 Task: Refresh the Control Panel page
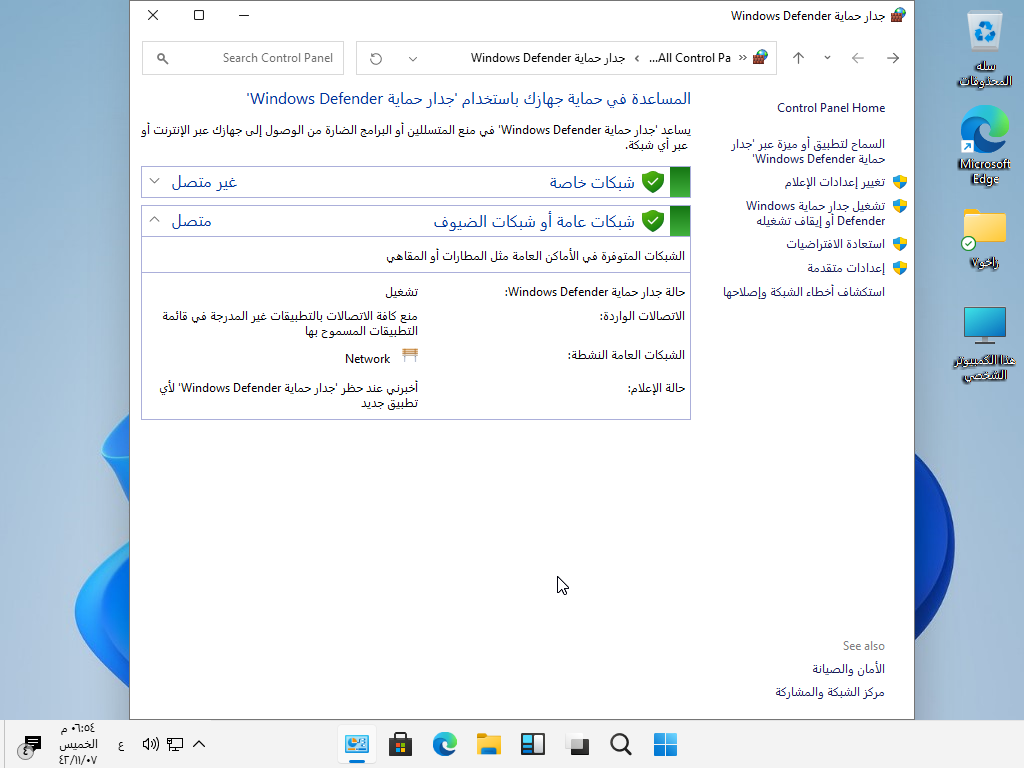[376, 59]
